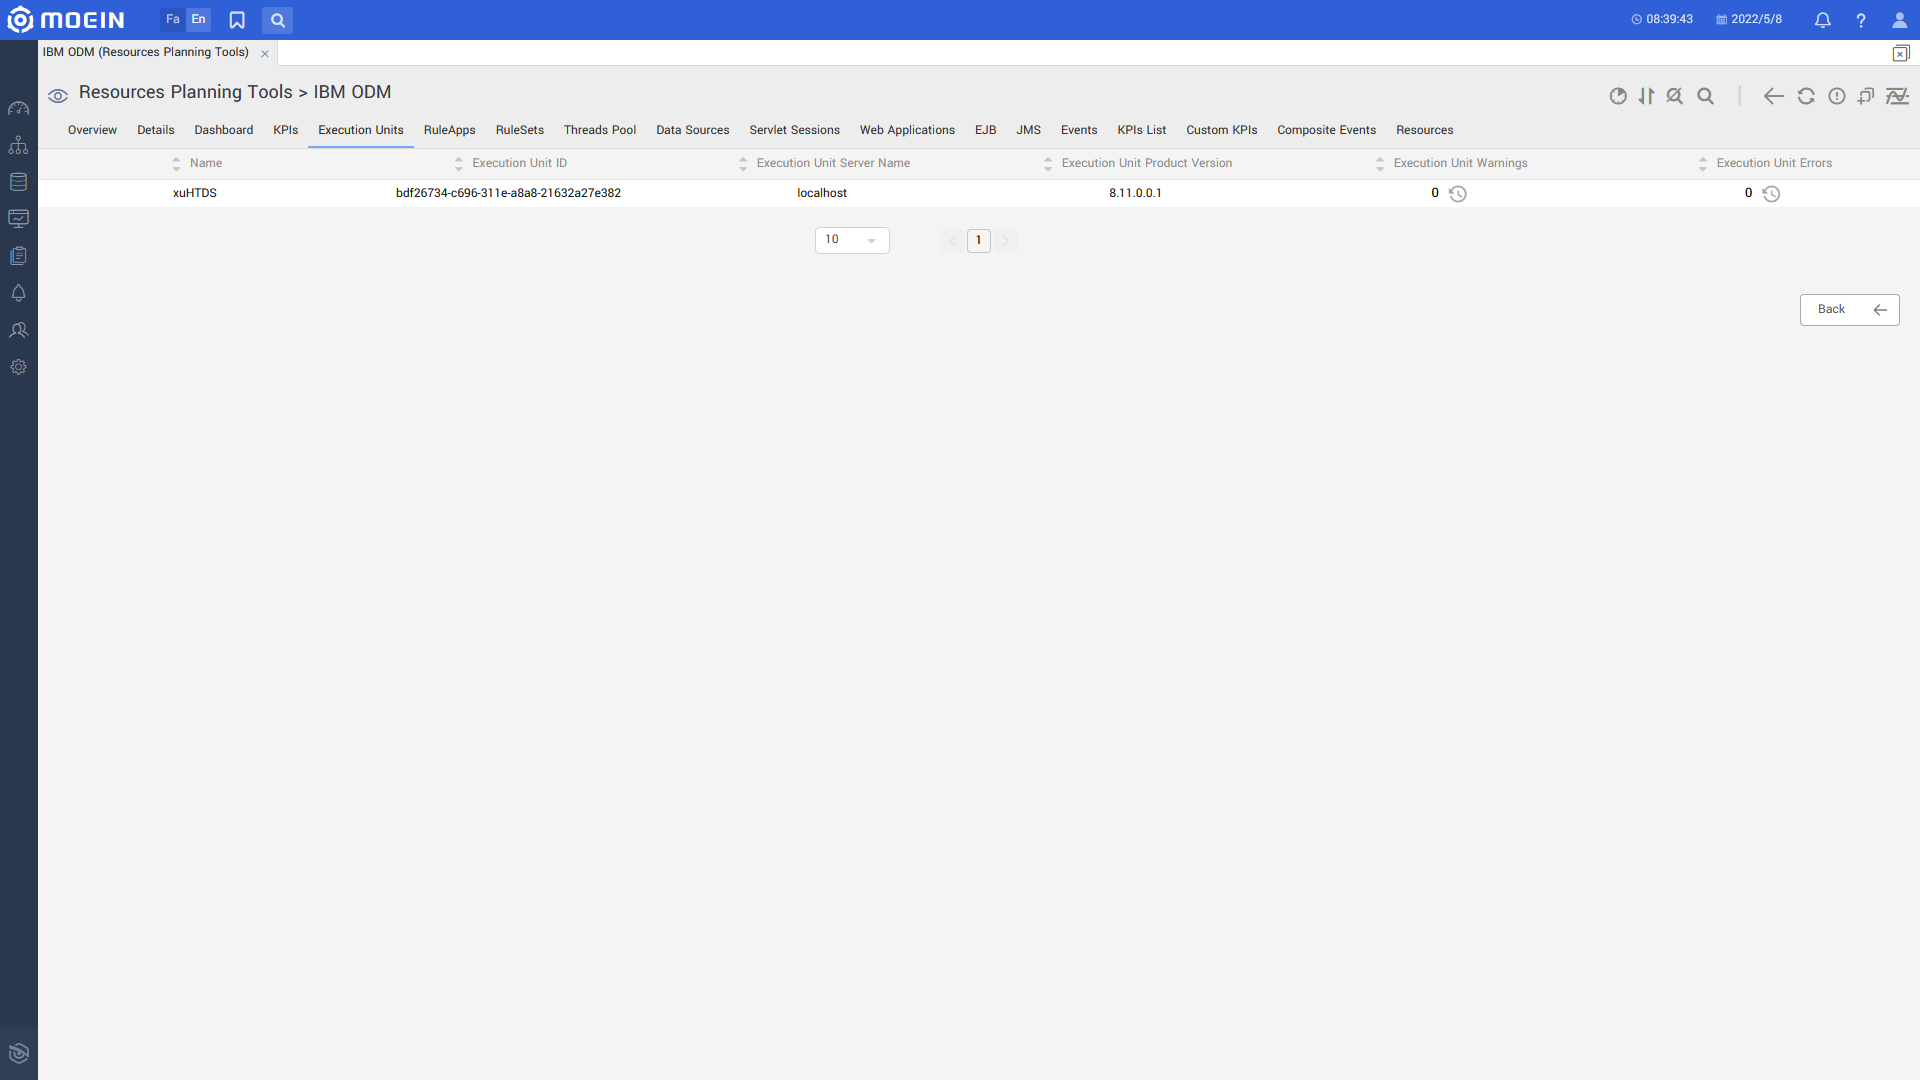The width and height of the screenshot is (1920, 1080).
Task: Sort by Execution Unit Server Name column
Action: [743, 164]
